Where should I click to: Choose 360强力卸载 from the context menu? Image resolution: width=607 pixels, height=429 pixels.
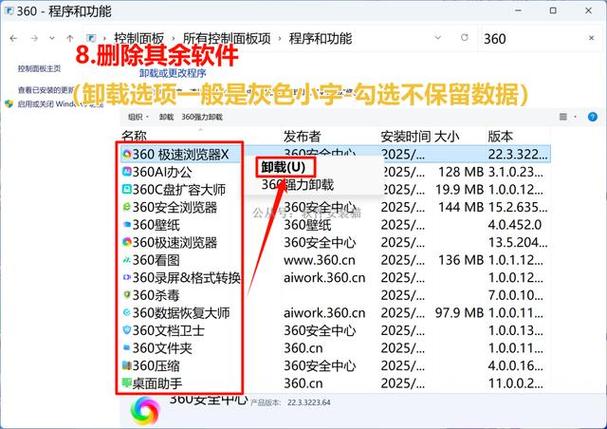tap(297, 185)
